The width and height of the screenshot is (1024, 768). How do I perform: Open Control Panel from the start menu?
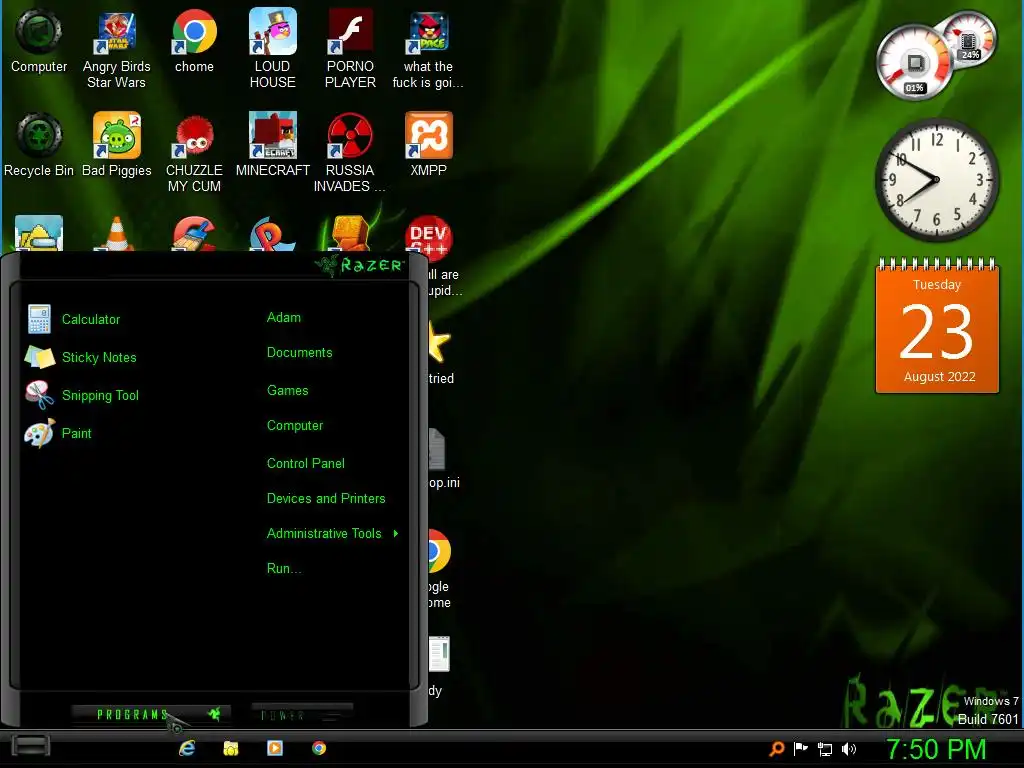pyautogui.click(x=306, y=464)
